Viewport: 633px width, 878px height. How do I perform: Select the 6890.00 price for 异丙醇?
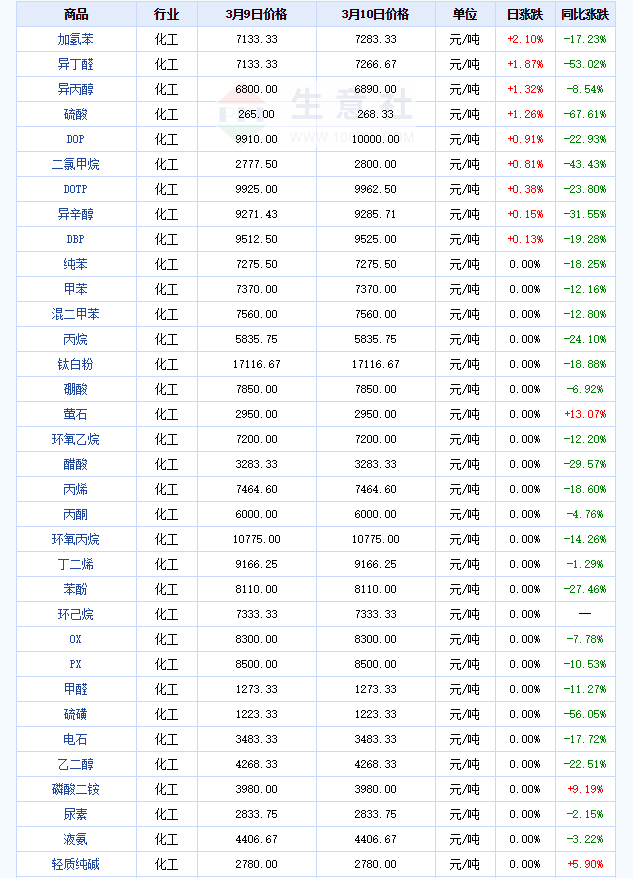375,89
